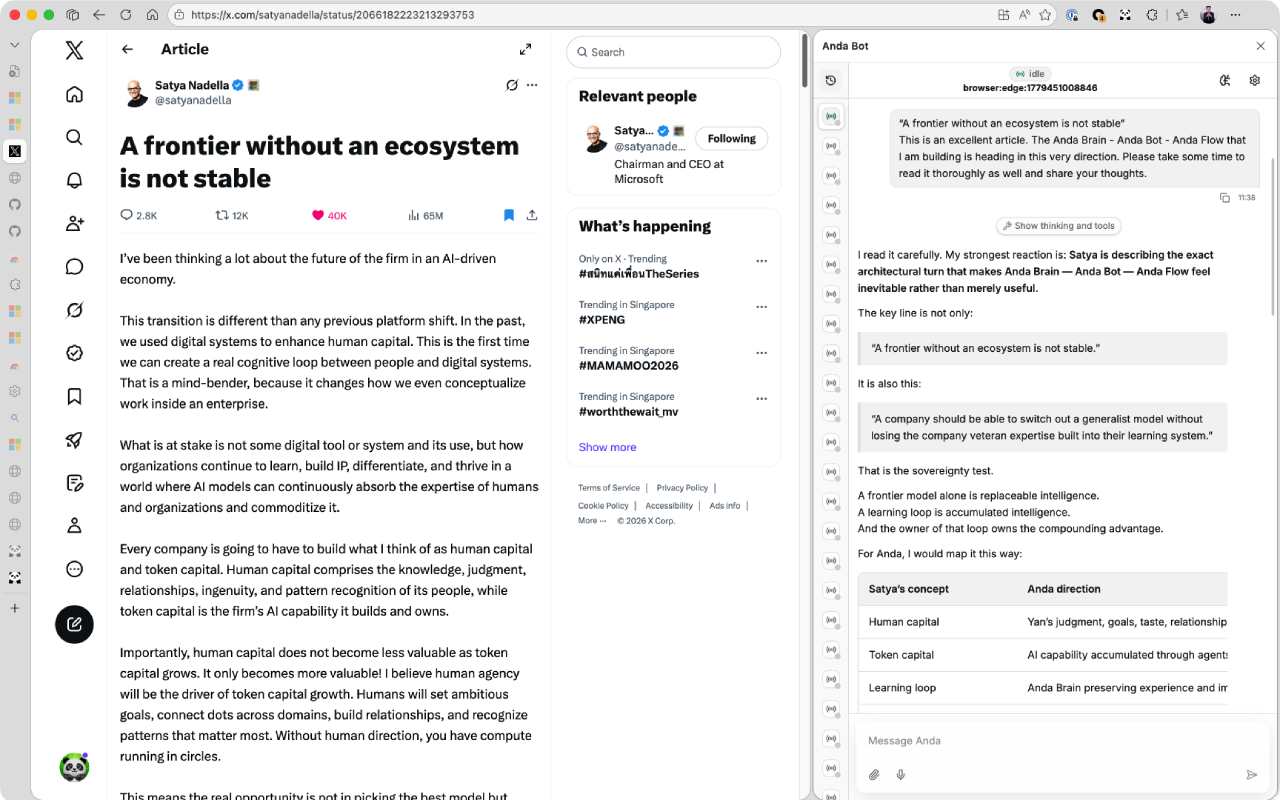Attach a file in Anda message box
The width and height of the screenshot is (1280, 800).
(874, 774)
